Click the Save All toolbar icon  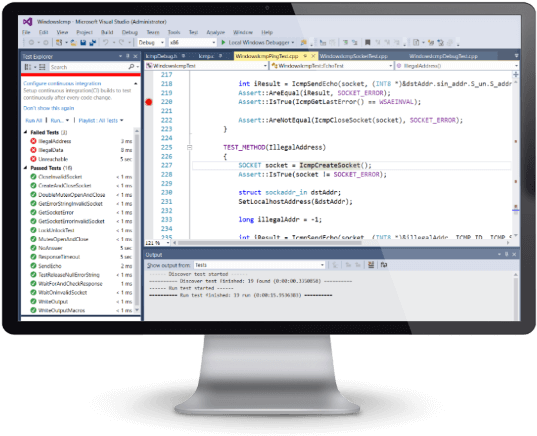point(92,43)
